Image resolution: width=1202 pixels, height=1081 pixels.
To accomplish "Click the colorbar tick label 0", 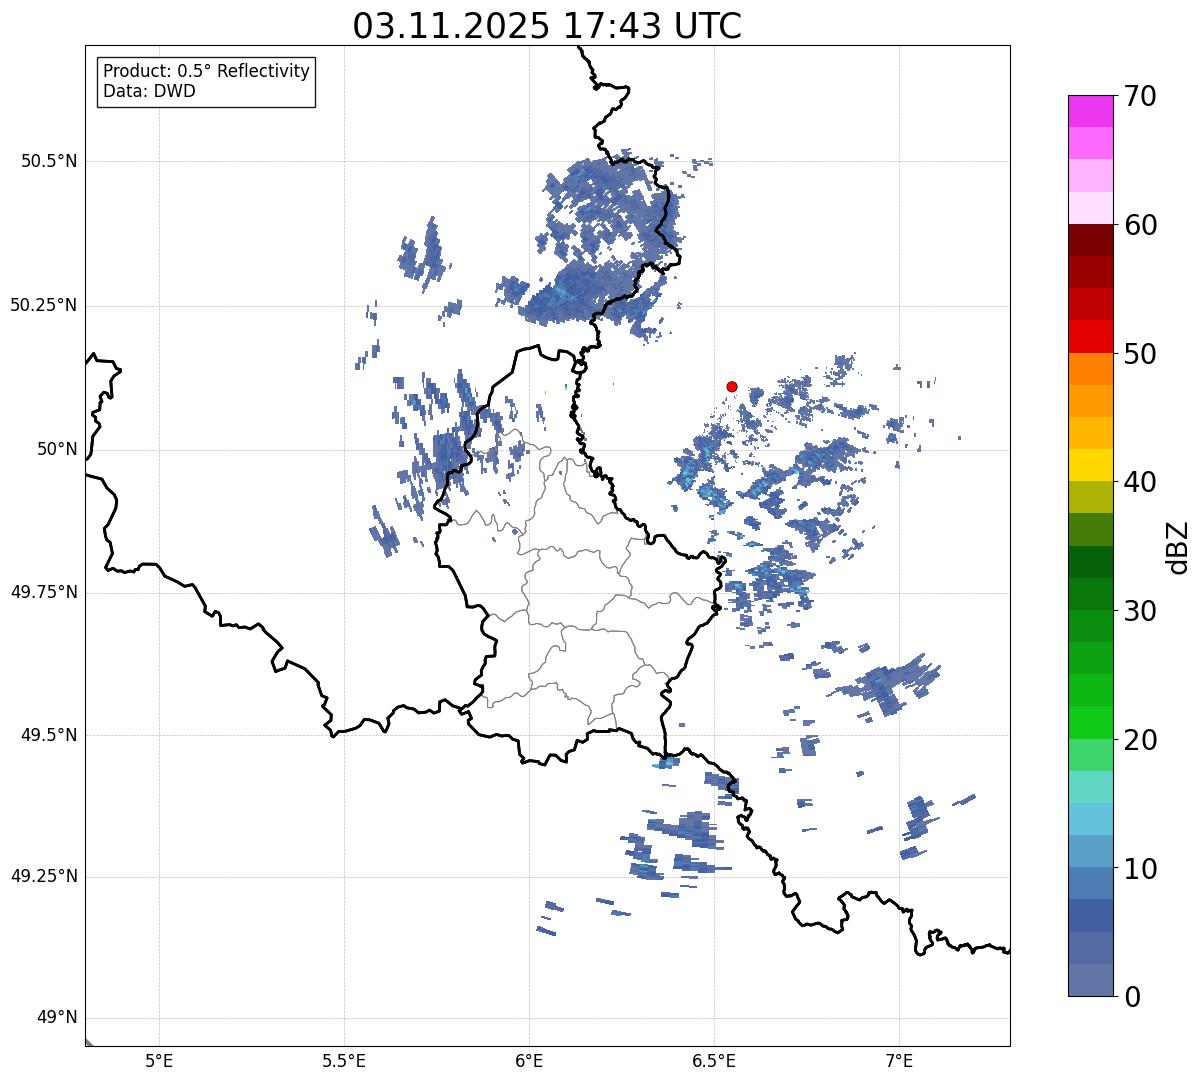I will click(1132, 997).
